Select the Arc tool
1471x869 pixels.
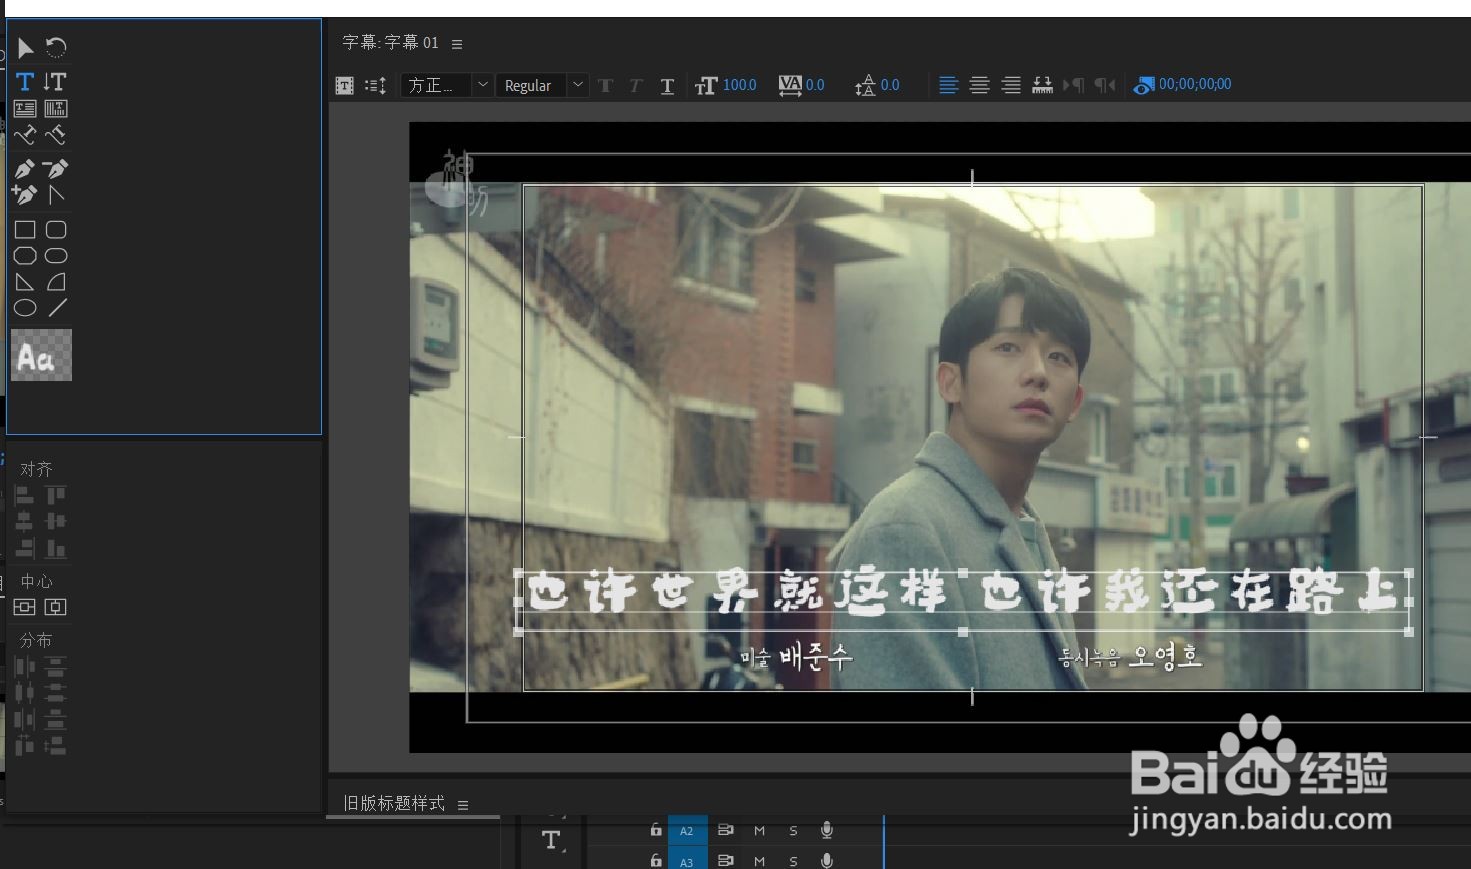point(56,282)
